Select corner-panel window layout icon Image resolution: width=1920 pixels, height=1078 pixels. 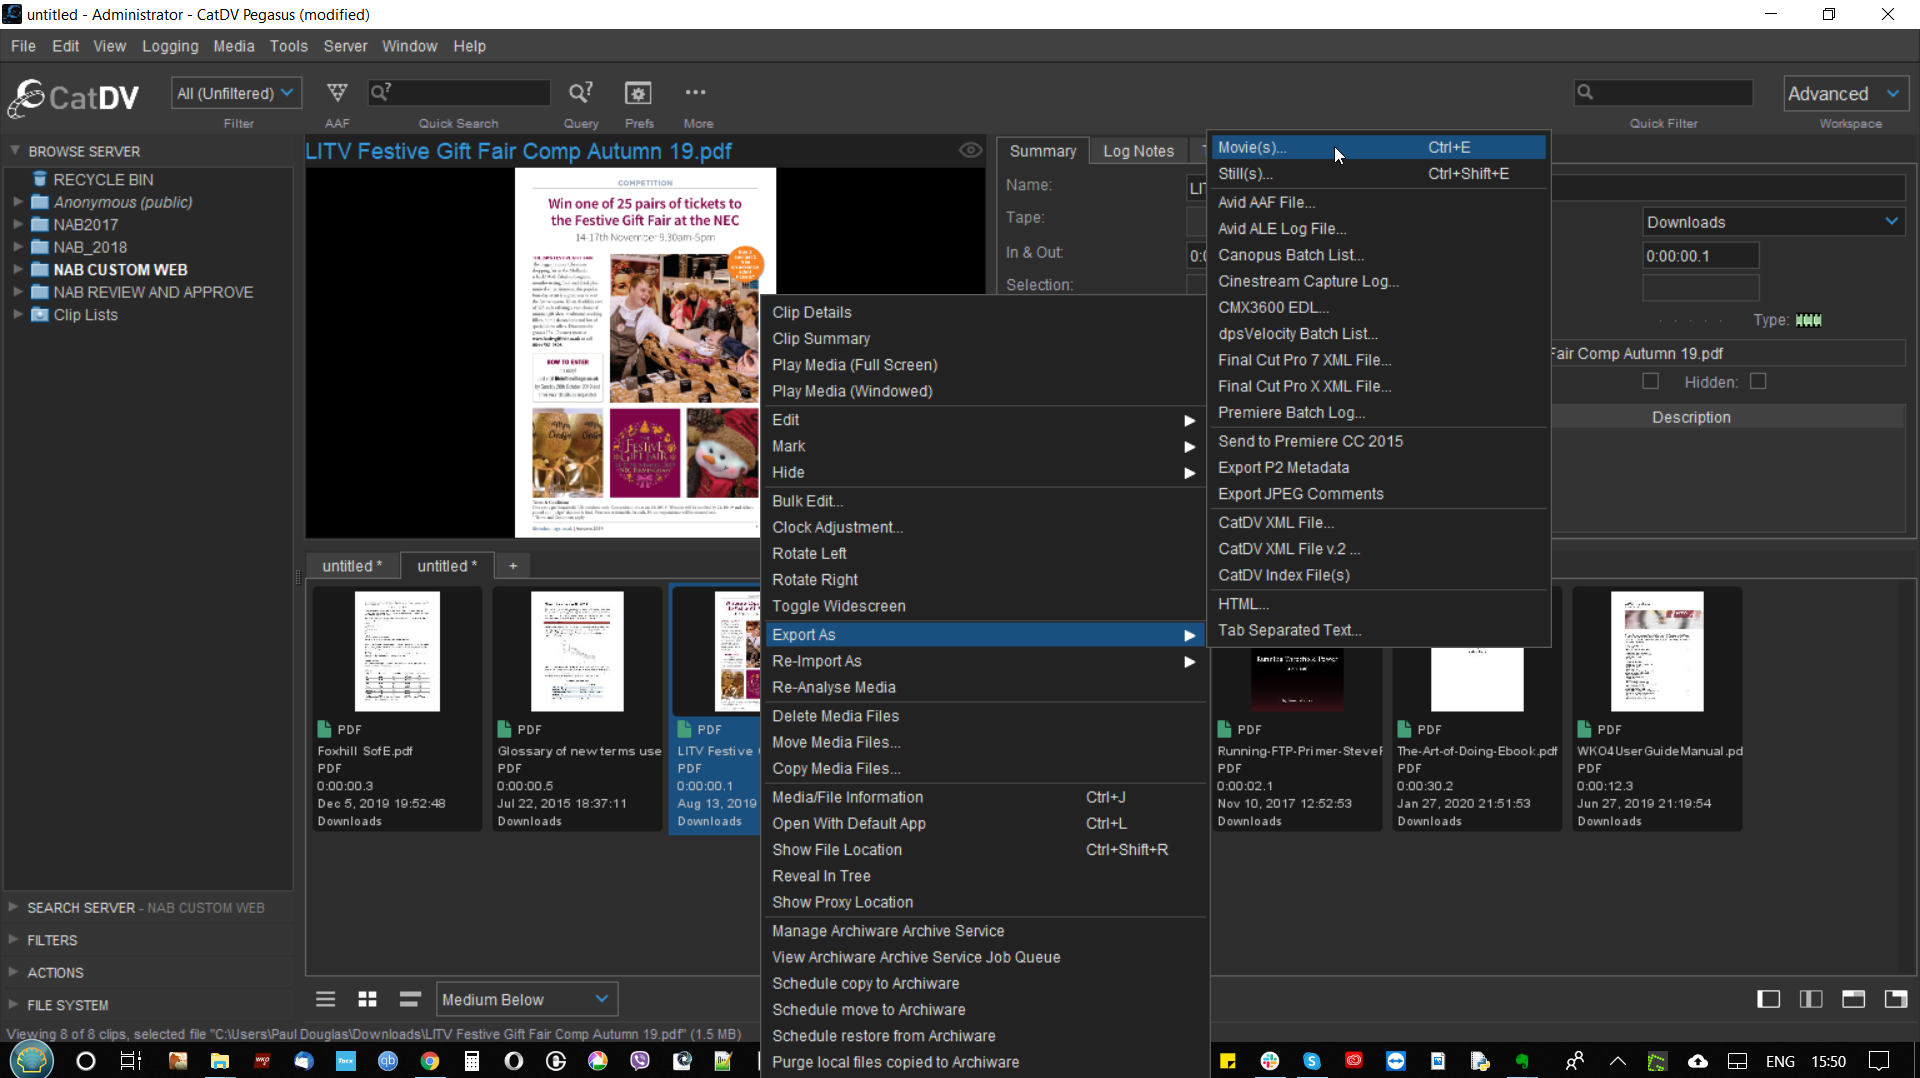1896,999
